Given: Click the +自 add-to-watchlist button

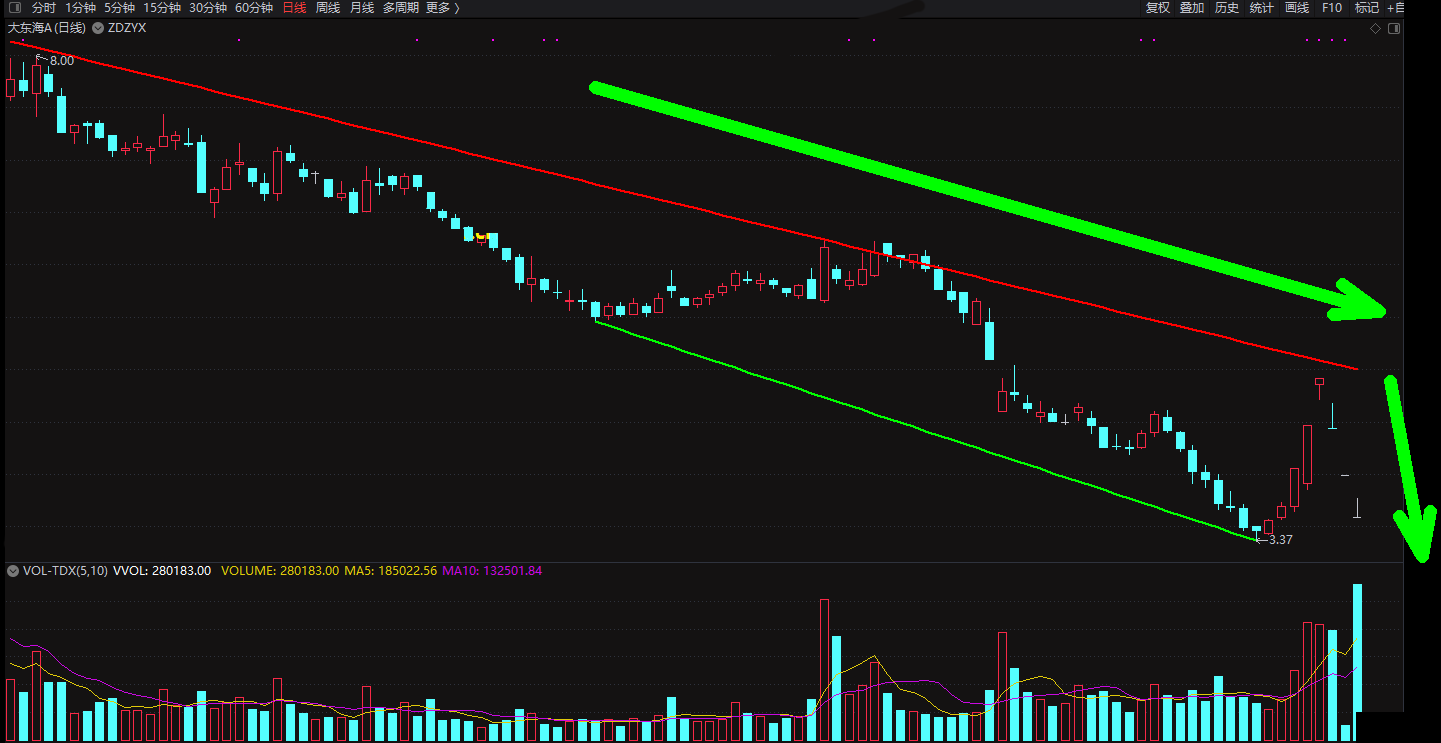Looking at the screenshot, I should coord(1396,8).
